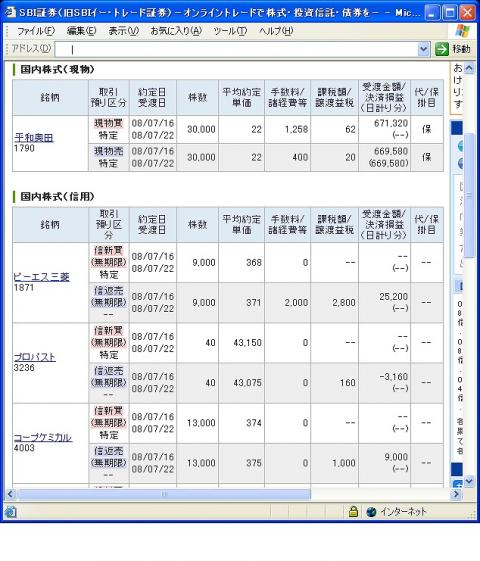
Task: Open the ファイル(F) menu
Action: click(36, 31)
